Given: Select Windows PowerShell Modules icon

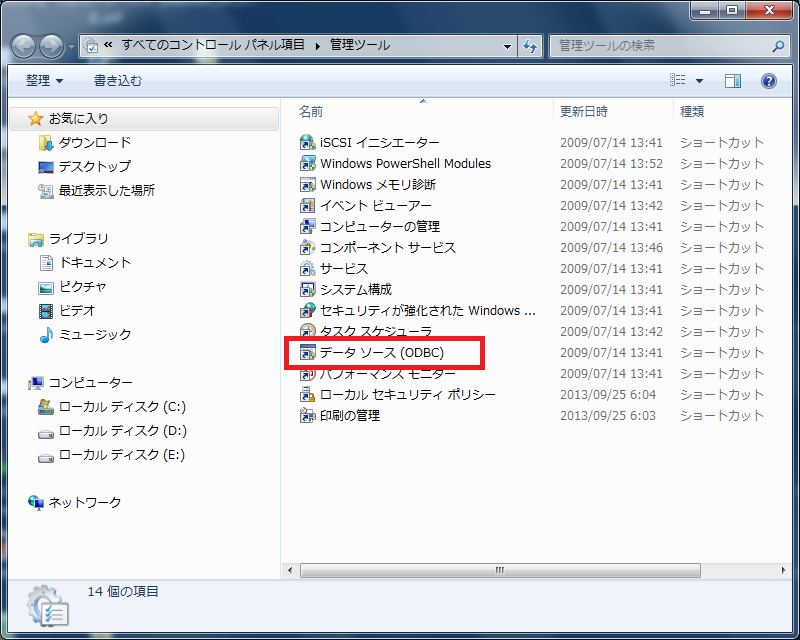Looking at the screenshot, I should [x=307, y=163].
